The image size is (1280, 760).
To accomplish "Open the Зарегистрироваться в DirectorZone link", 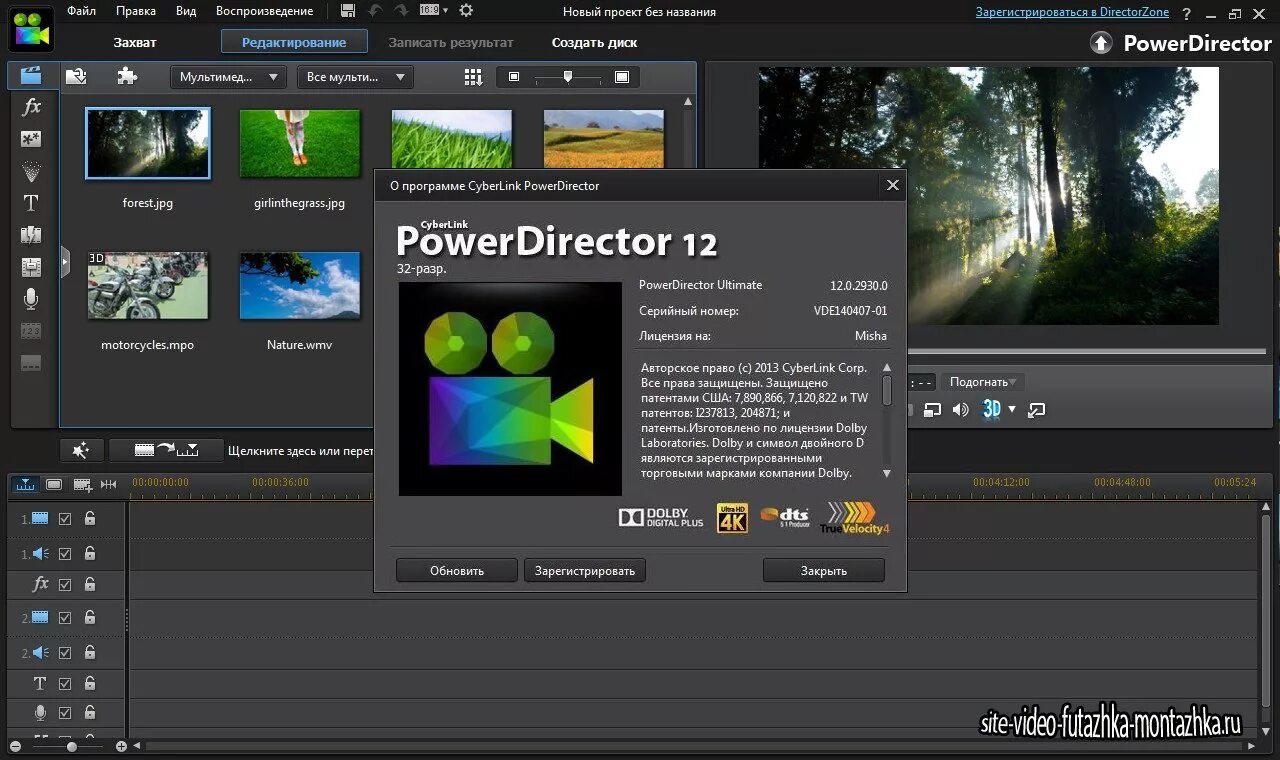I will (x=1073, y=12).
